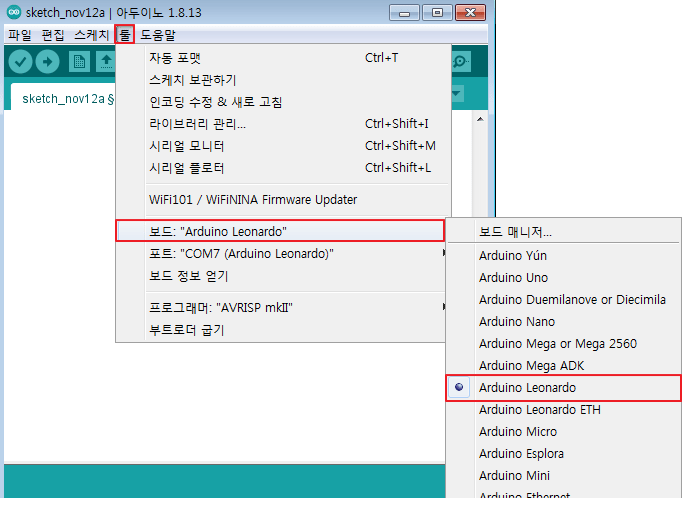Choose Arduino Mini board
Image resolution: width=687 pixels, height=507 pixels.
click(x=563, y=475)
